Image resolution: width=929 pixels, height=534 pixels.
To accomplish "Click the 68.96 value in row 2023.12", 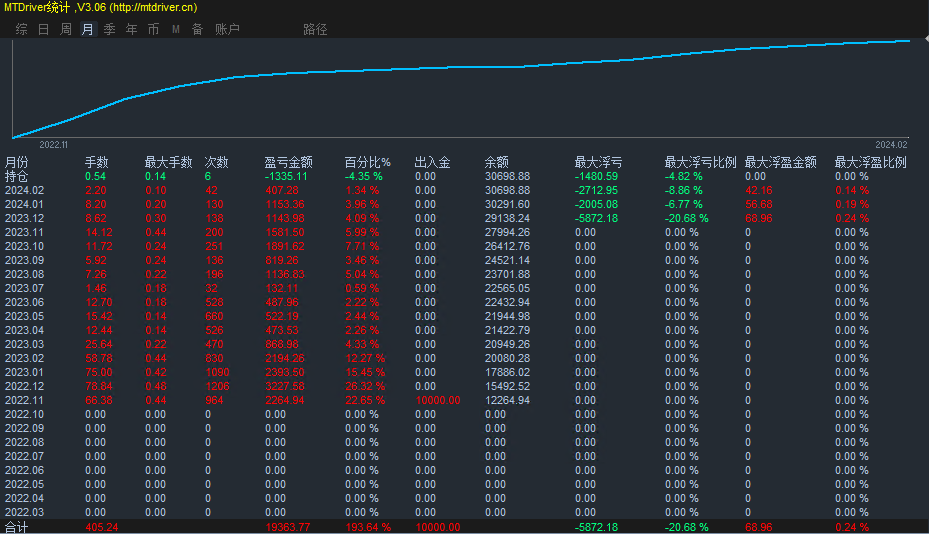I will (x=758, y=218).
